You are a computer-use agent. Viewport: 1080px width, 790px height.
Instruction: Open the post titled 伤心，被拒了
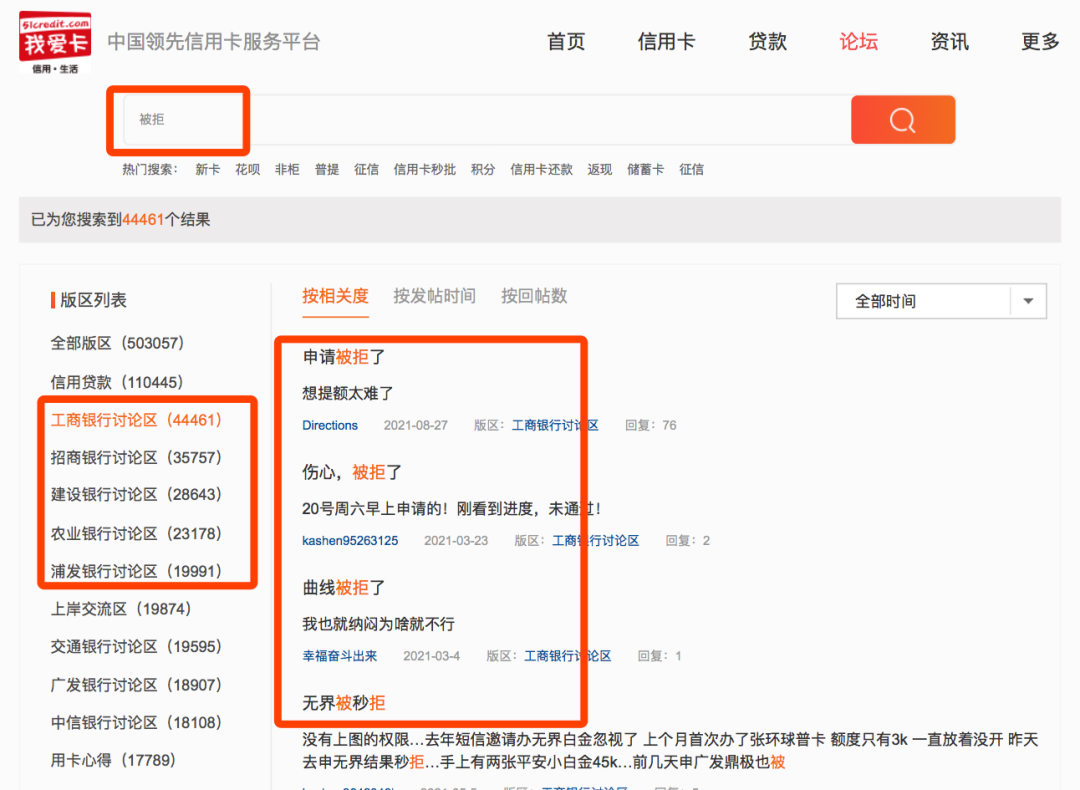click(x=352, y=472)
